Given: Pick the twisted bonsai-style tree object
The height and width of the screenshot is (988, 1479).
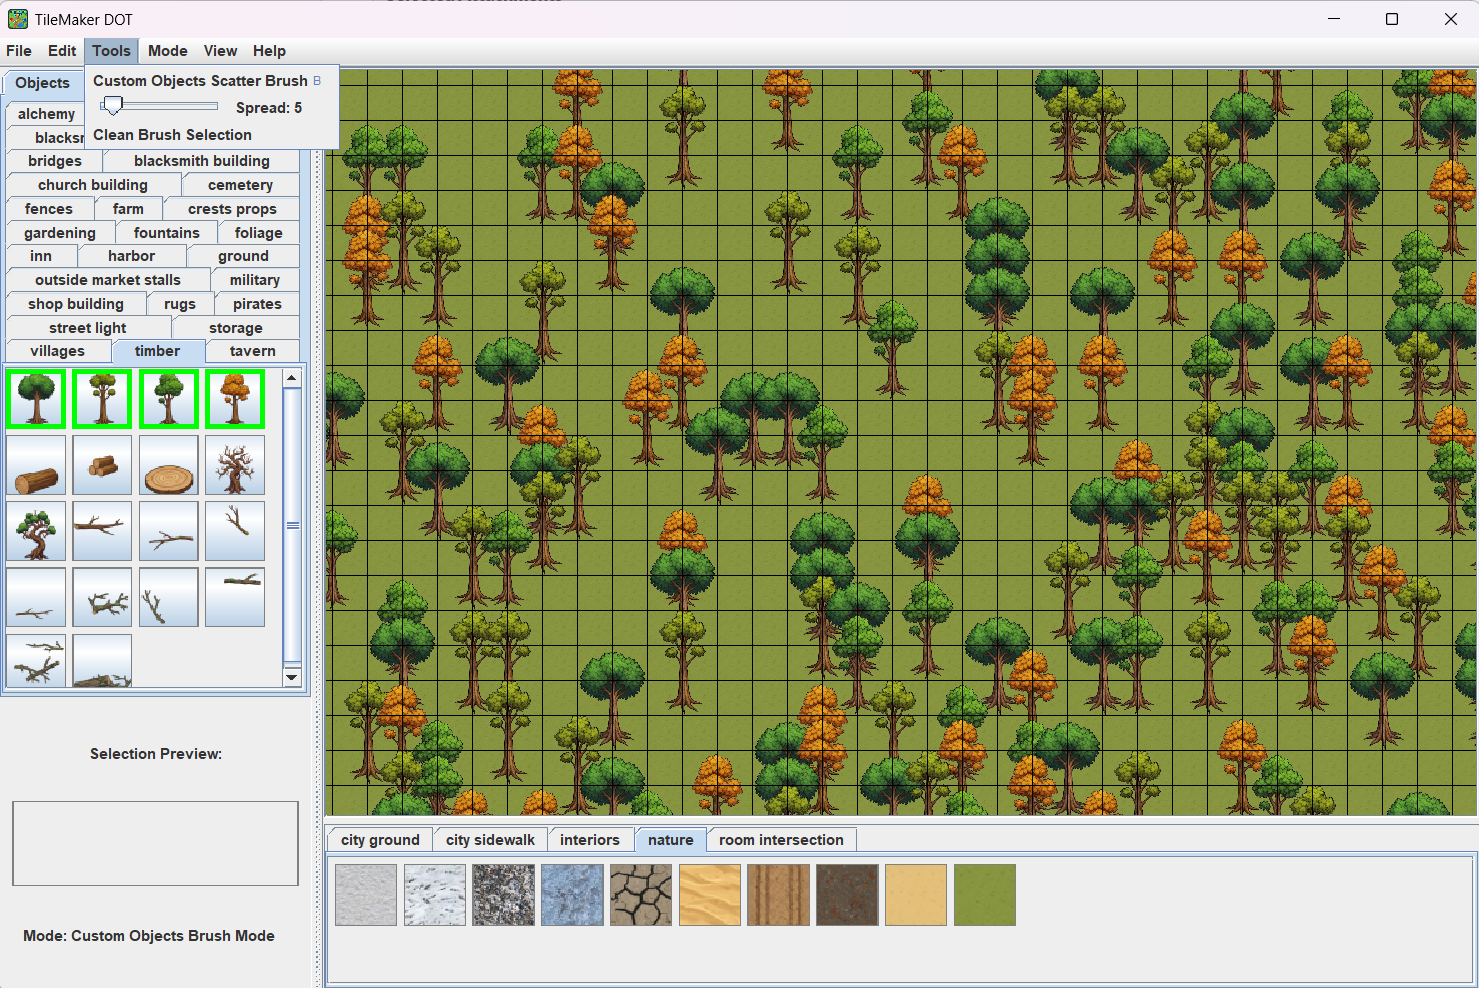Looking at the screenshot, I should [x=36, y=531].
